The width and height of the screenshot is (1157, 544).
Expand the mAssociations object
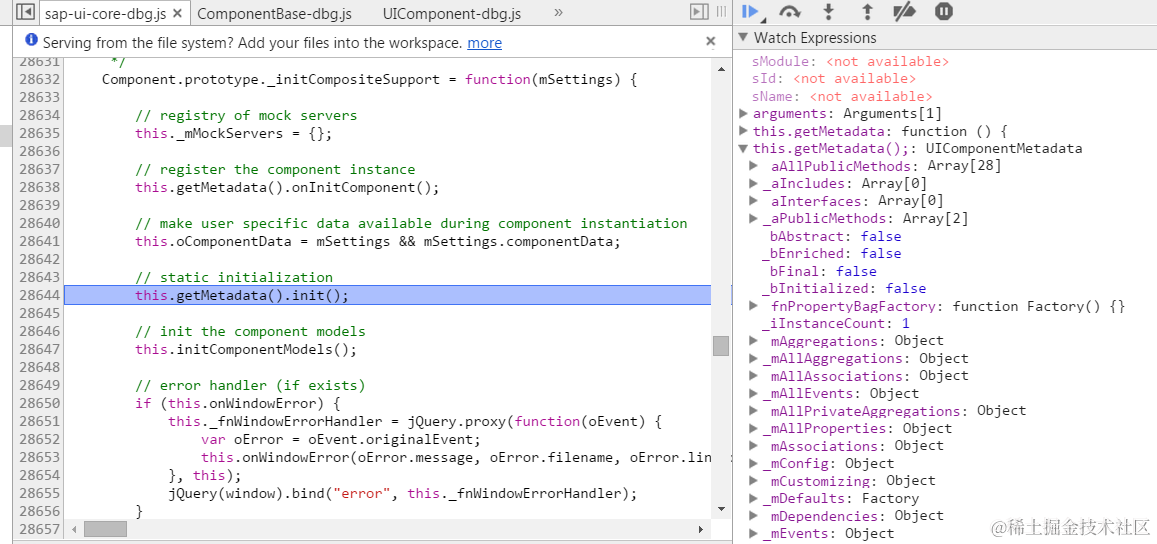pyautogui.click(x=753, y=446)
